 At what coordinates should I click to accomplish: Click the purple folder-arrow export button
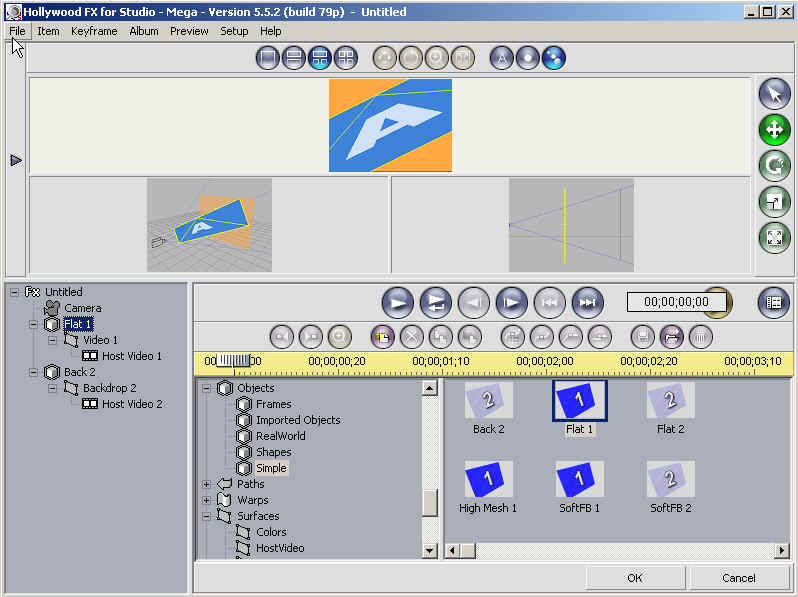672,337
